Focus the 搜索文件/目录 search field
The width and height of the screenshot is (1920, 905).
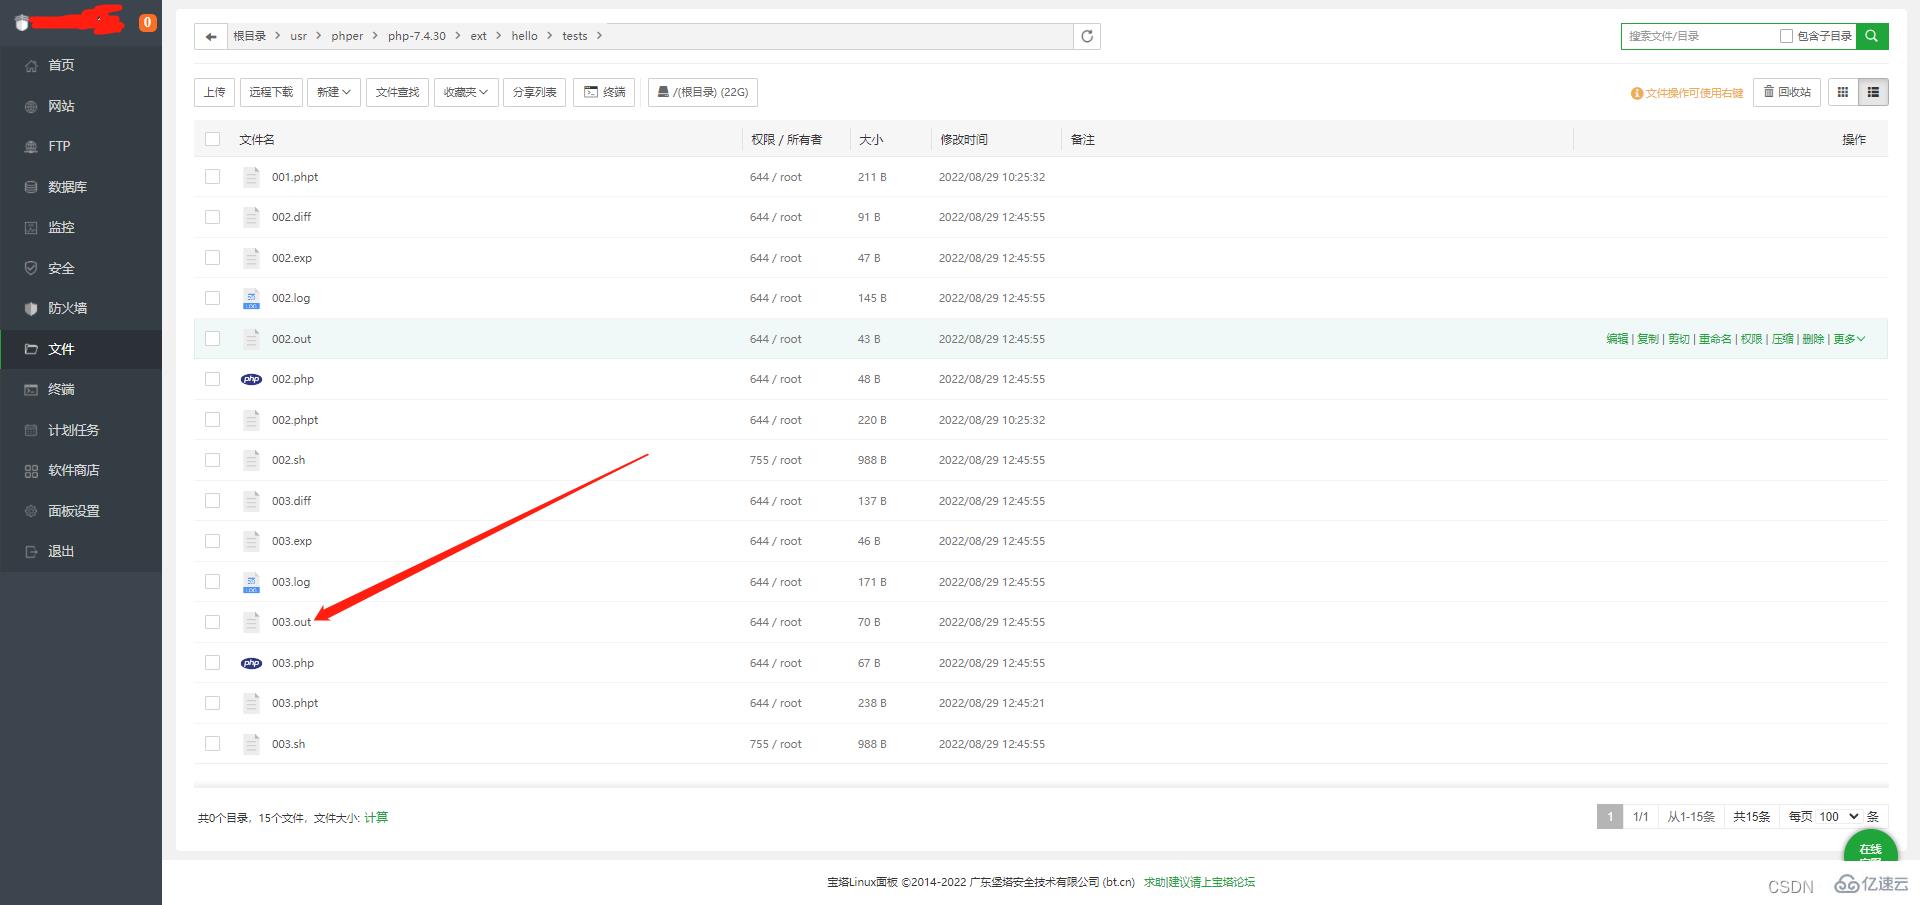[1699, 36]
